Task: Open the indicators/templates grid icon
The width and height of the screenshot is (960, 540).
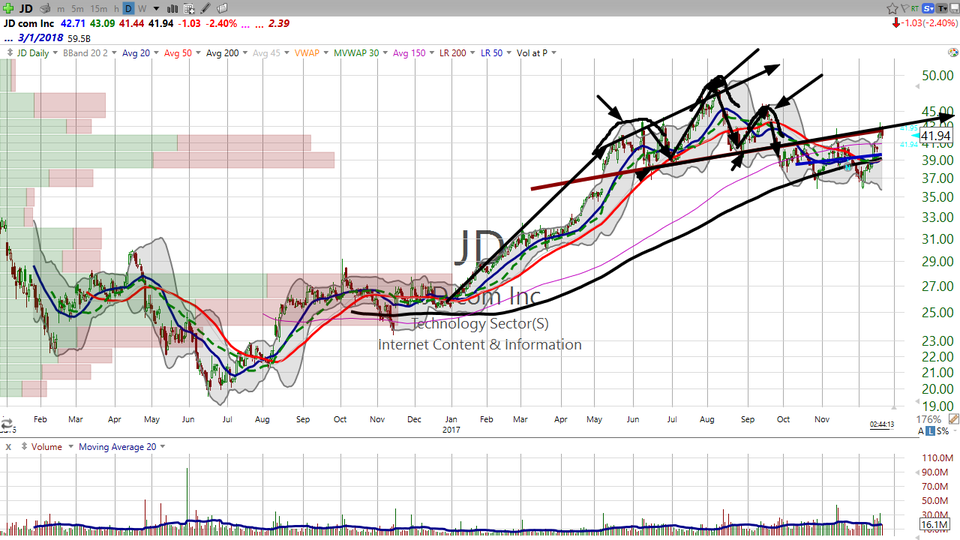Action: click(189, 9)
